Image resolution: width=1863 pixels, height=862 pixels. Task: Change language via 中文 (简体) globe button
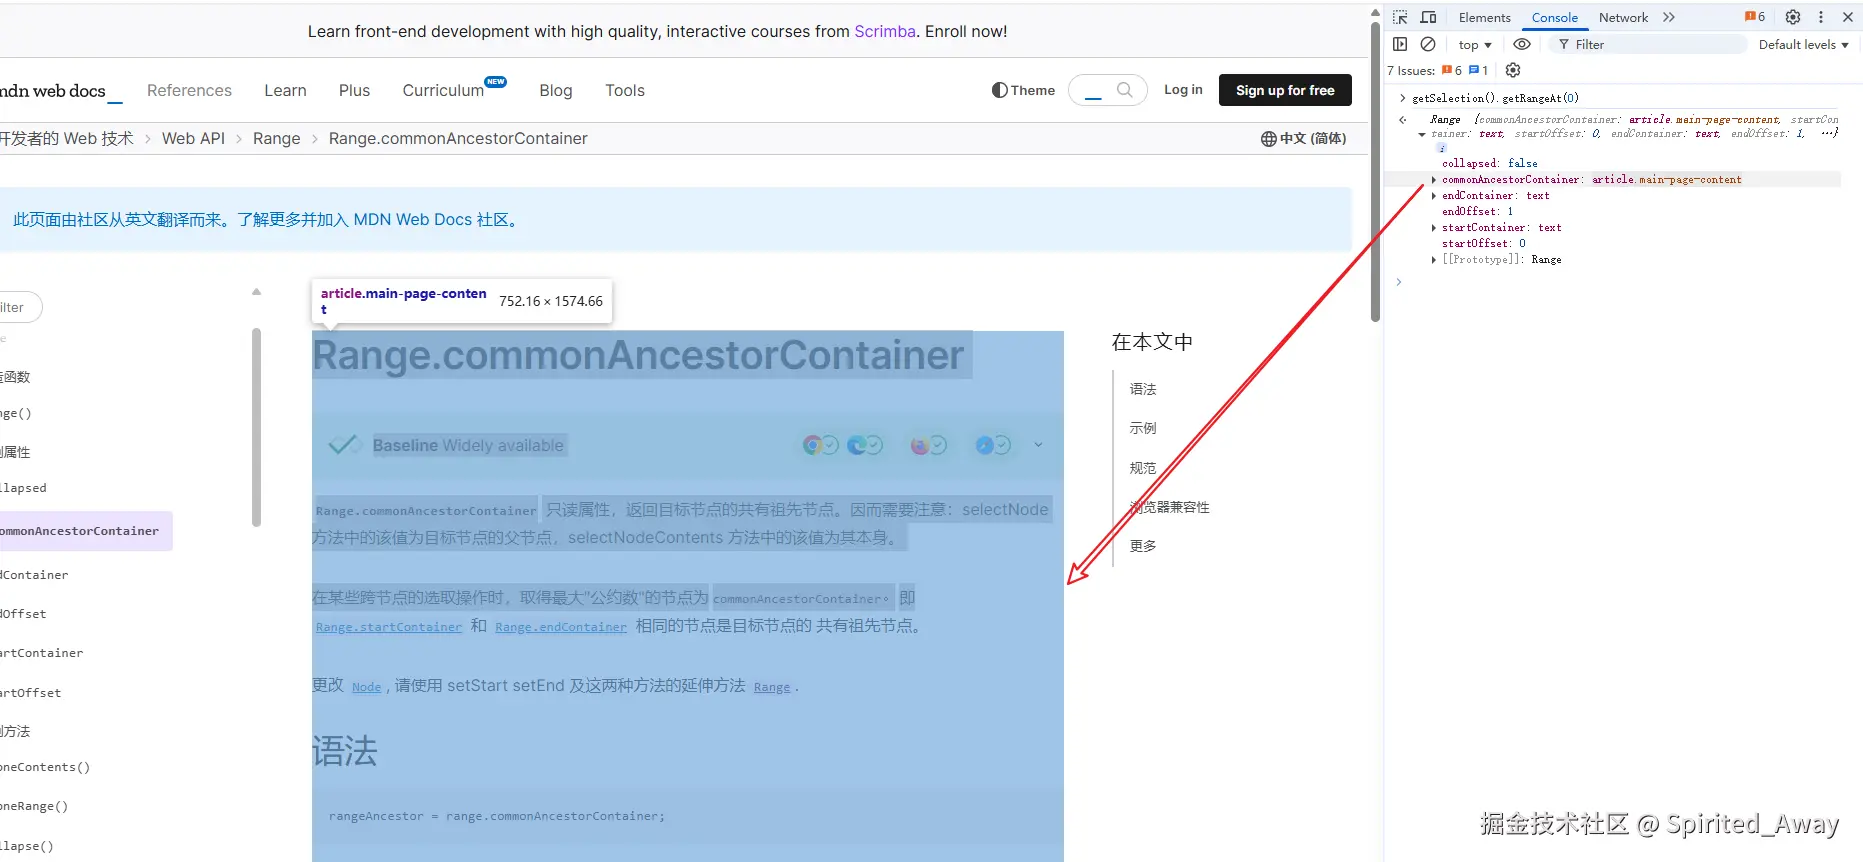[1304, 138]
